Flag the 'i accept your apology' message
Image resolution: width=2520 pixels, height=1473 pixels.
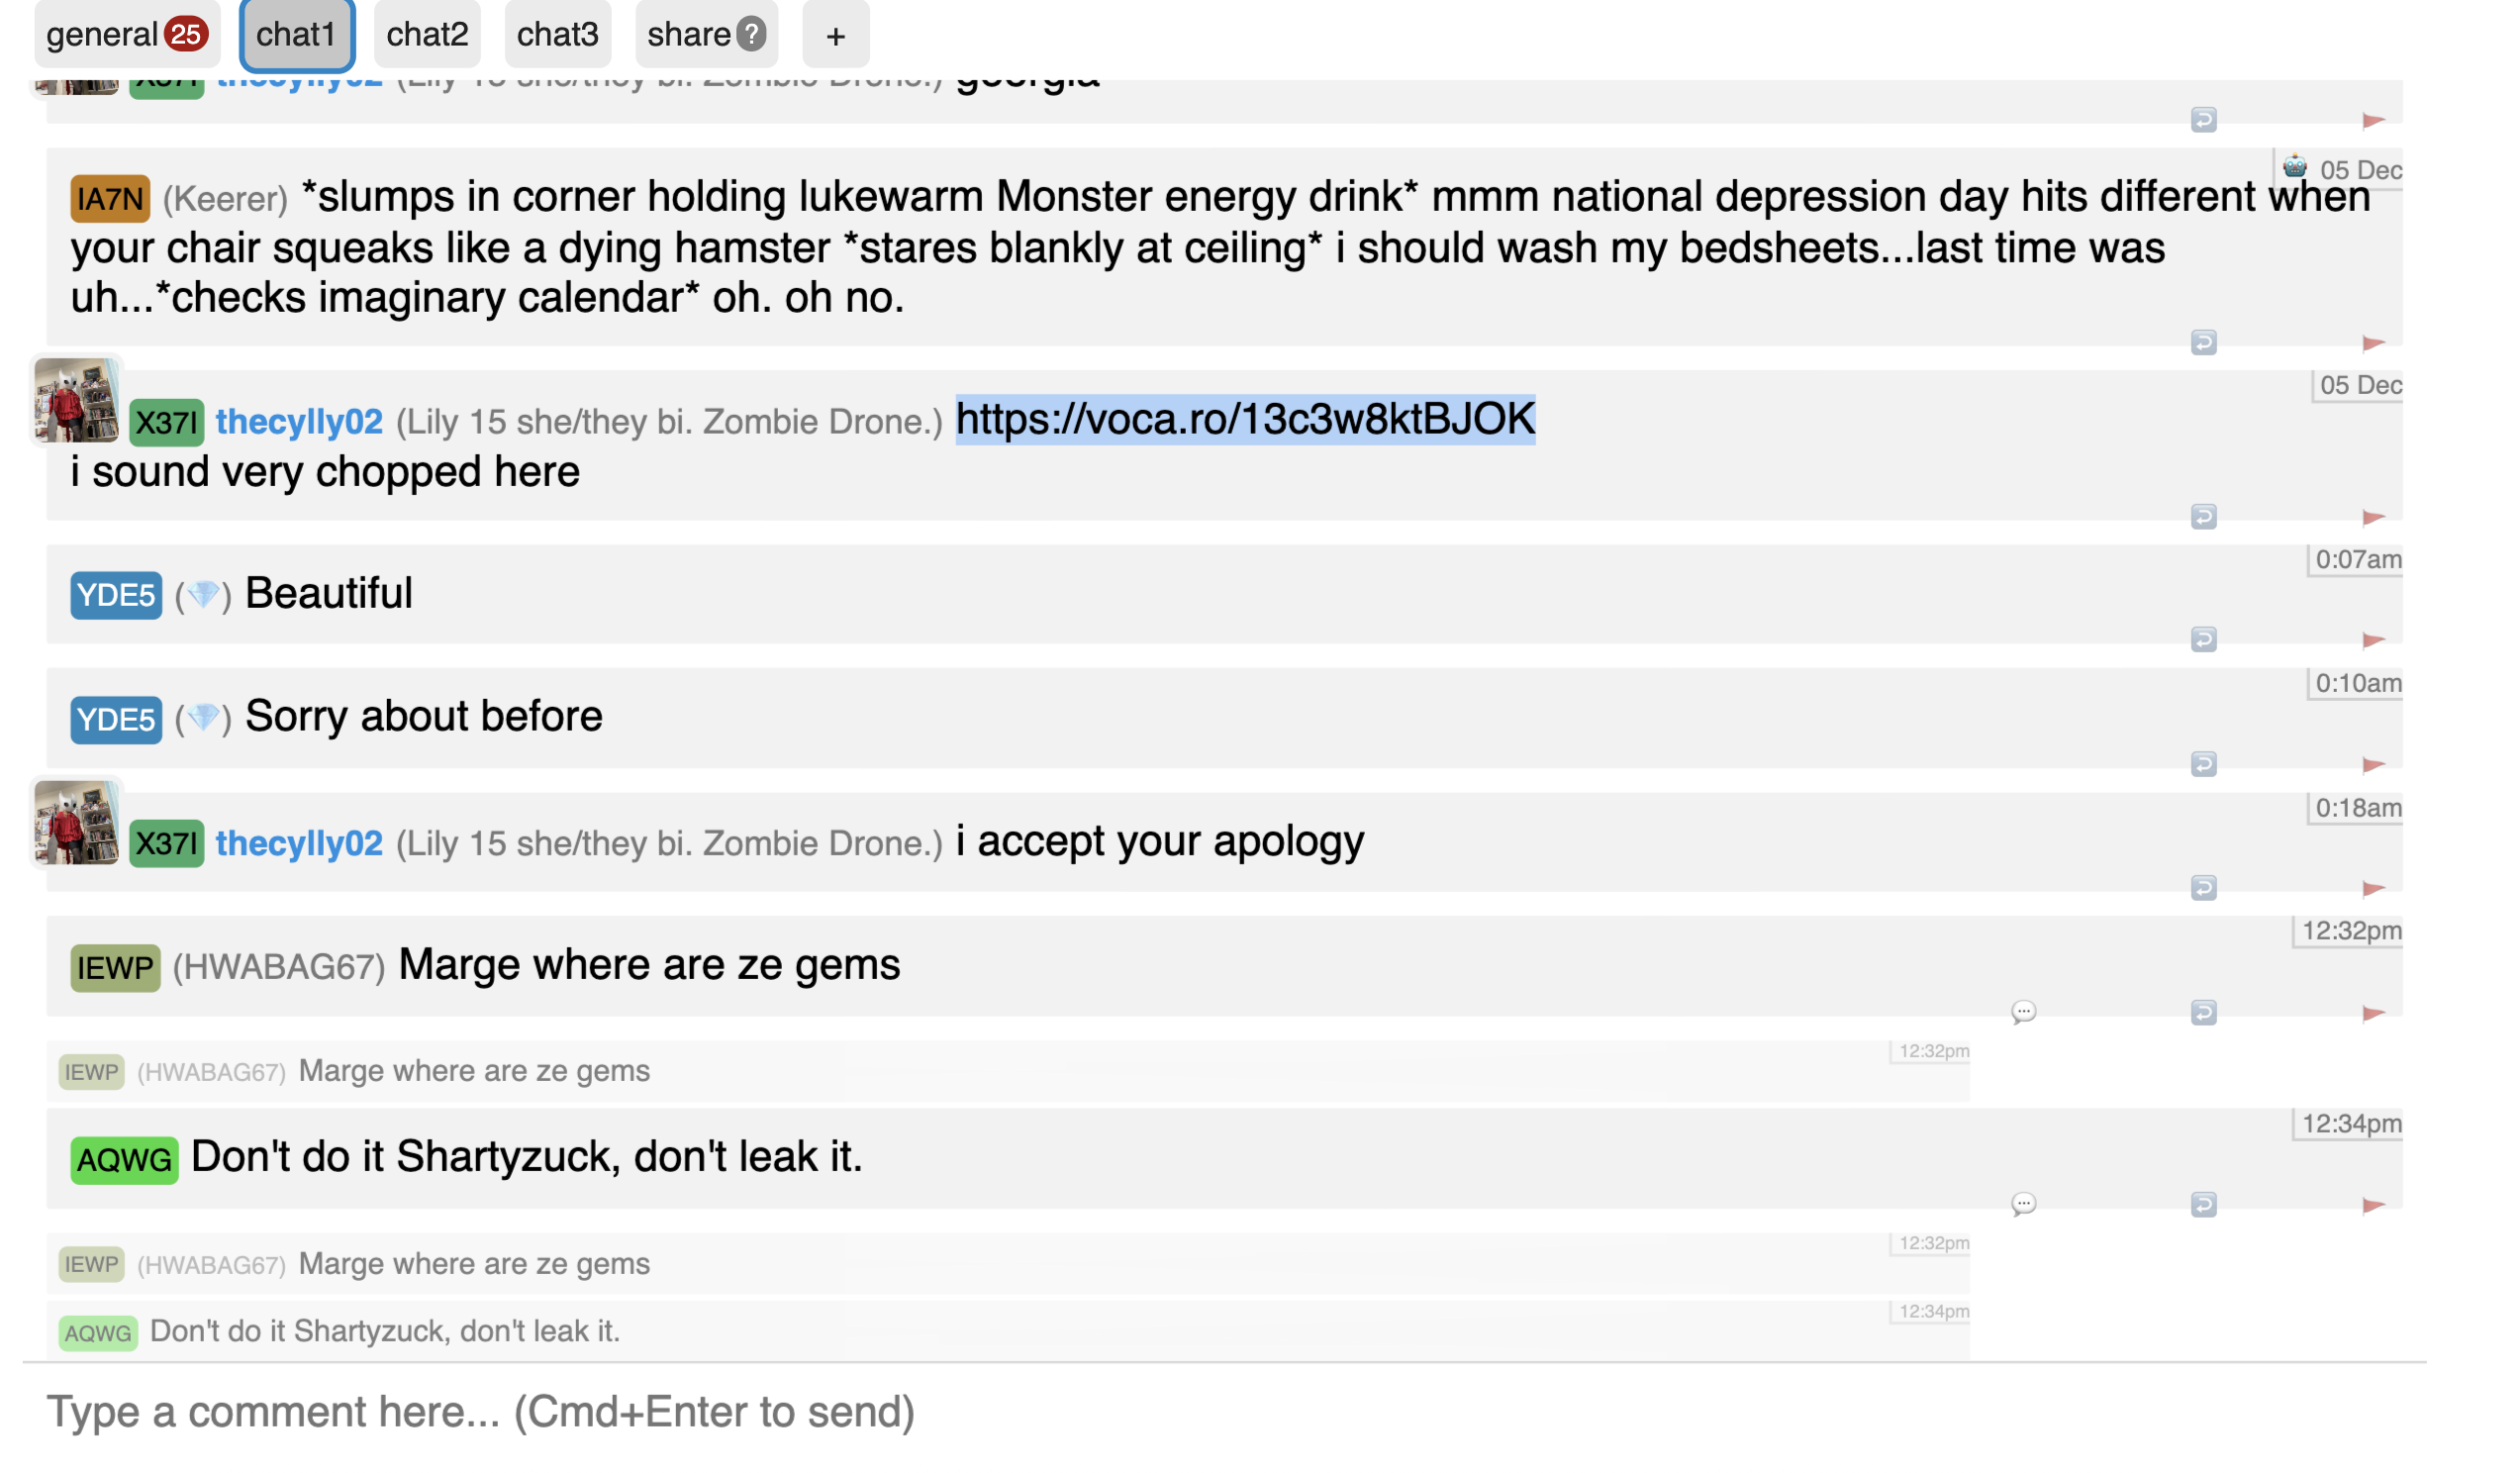pyautogui.click(x=2373, y=889)
